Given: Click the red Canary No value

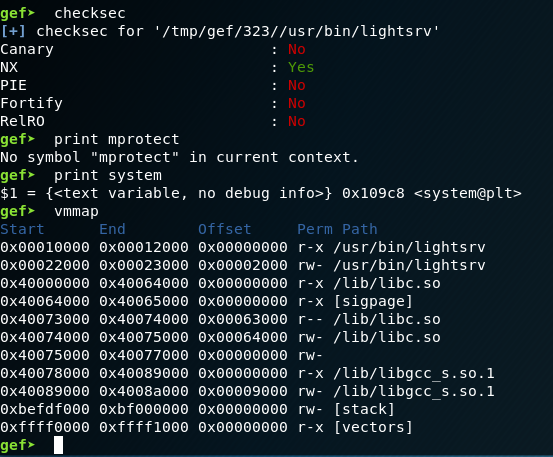Looking at the screenshot, I should (297, 49).
